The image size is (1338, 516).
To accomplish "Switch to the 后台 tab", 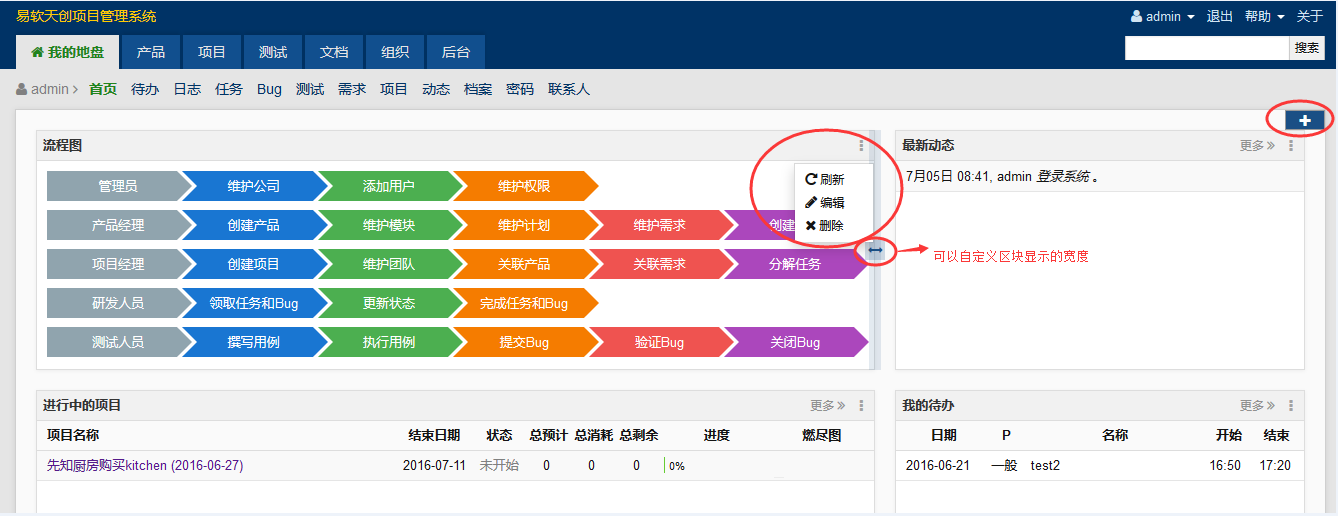I will tap(456, 53).
